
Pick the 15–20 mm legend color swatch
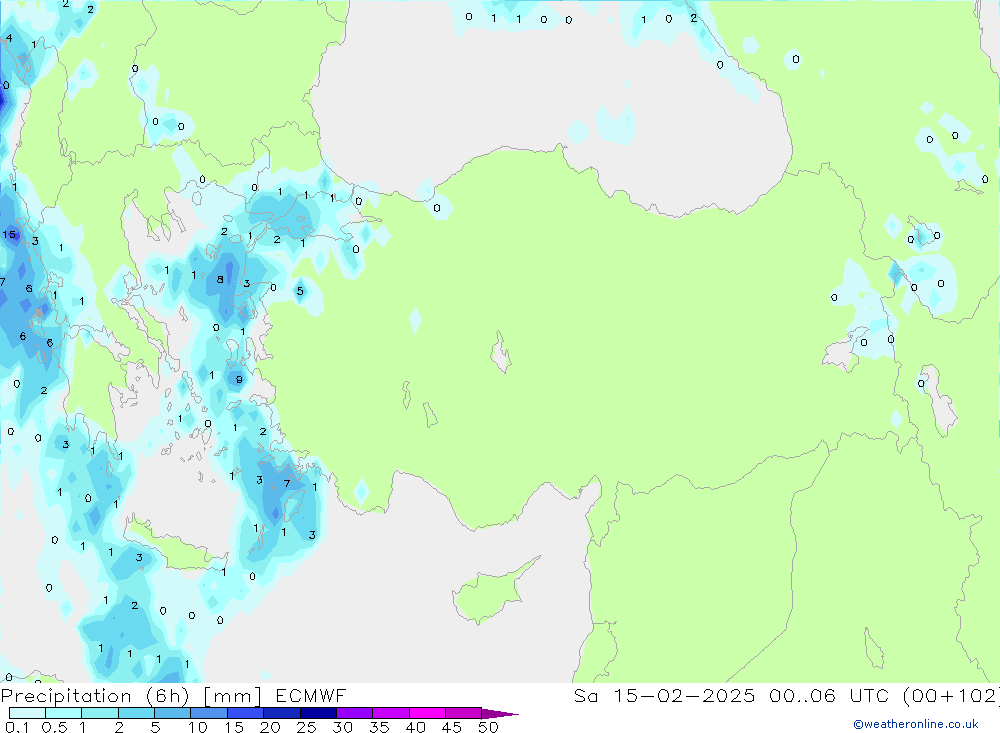[x=246, y=713]
